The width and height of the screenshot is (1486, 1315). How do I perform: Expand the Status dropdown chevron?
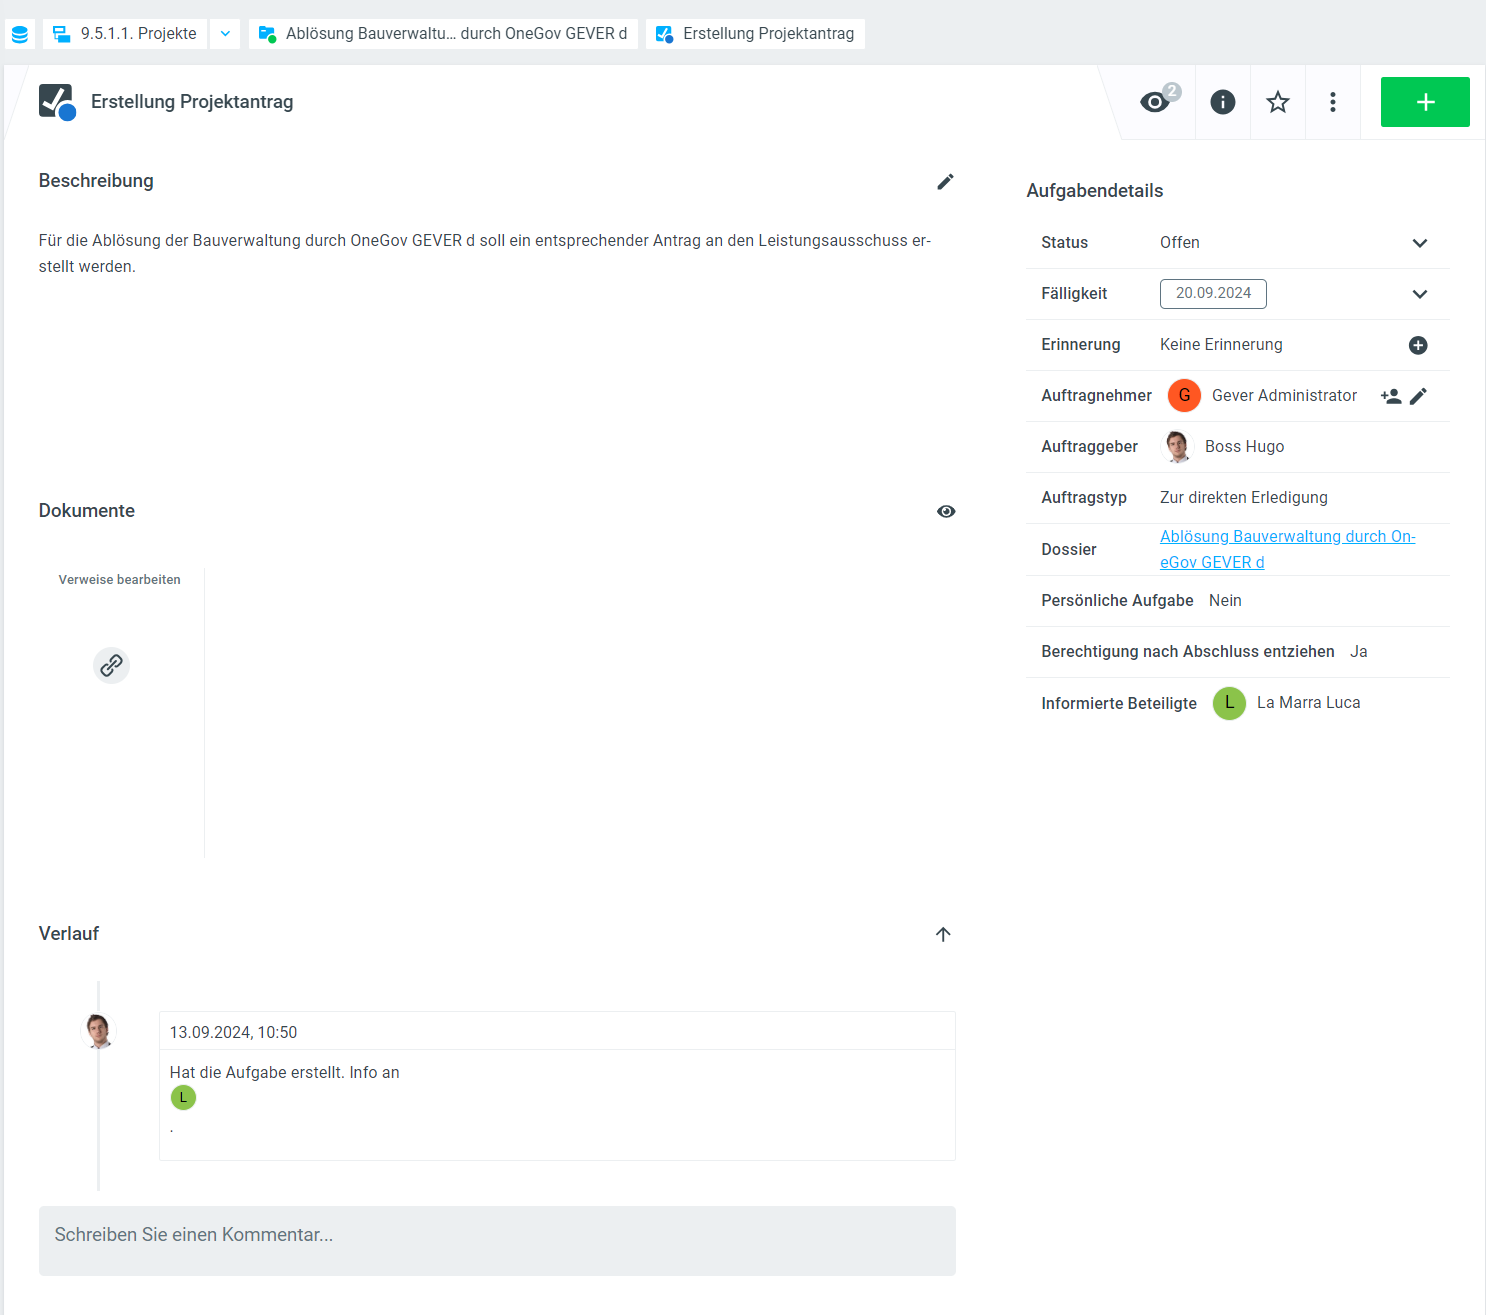pos(1419,243)
